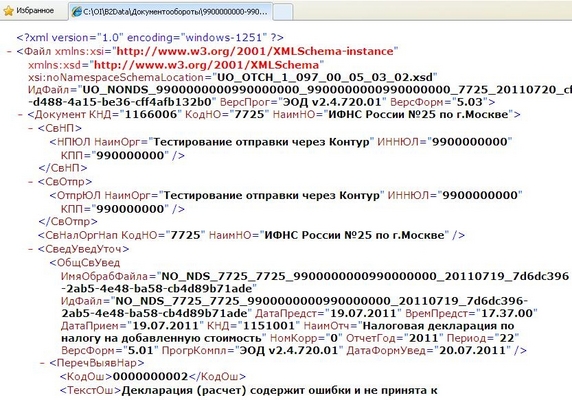Click the XMLSchema-instance namespace URL
572x400 pixels.
pos(255,51)
